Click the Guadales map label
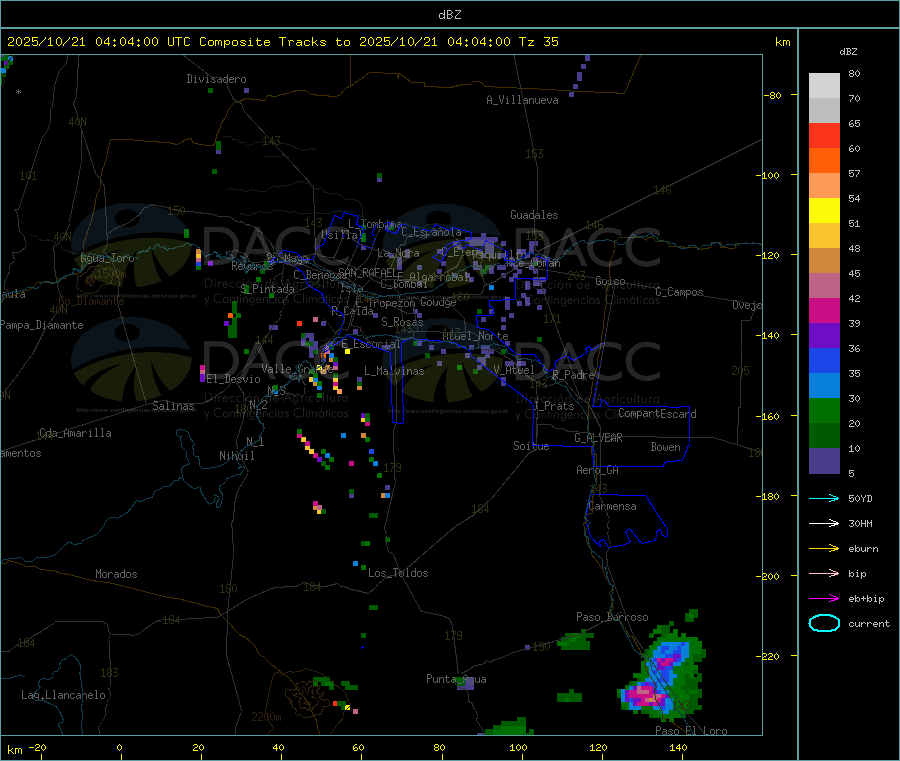This screenshot has height=761, width=900. [x=534, y=215]
